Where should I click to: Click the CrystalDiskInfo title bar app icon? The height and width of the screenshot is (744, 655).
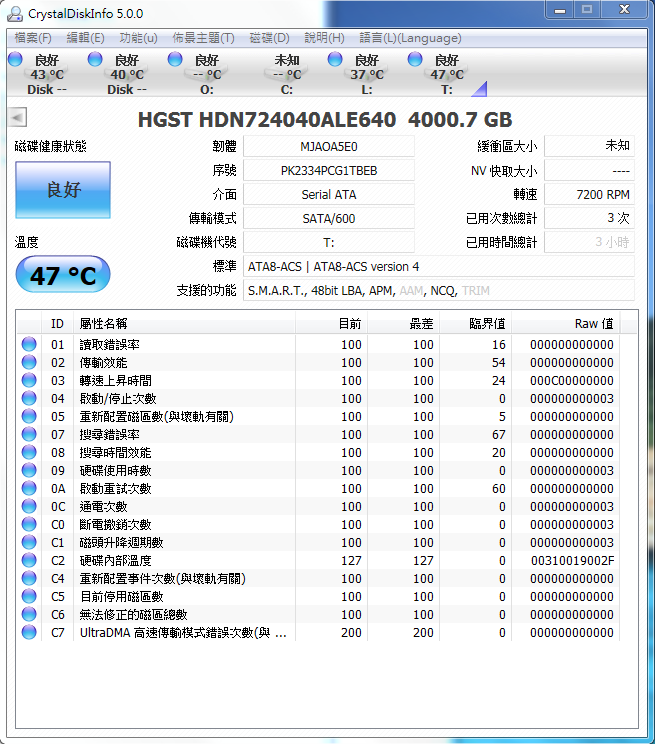pos(14,13)
